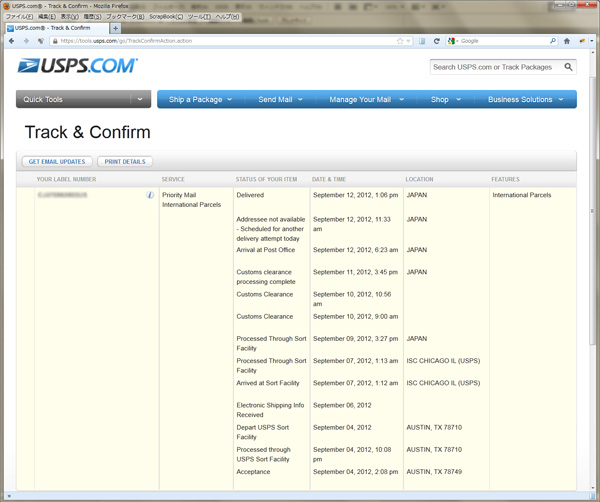Click 'YOUR LABEL NUMBER' column header

pyautogui.click(x=66, y=179)
